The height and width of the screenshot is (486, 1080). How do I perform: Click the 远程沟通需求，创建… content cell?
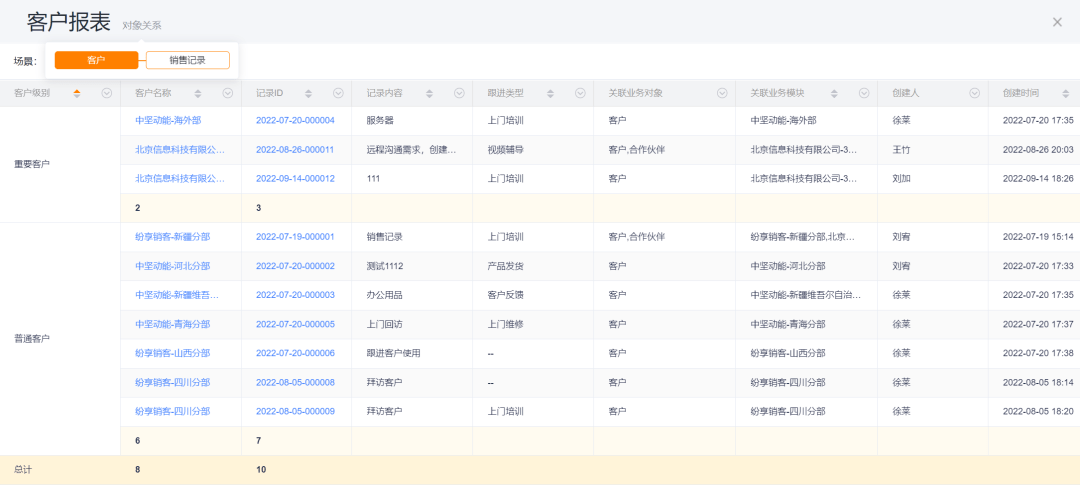click(x=412, y=149)
